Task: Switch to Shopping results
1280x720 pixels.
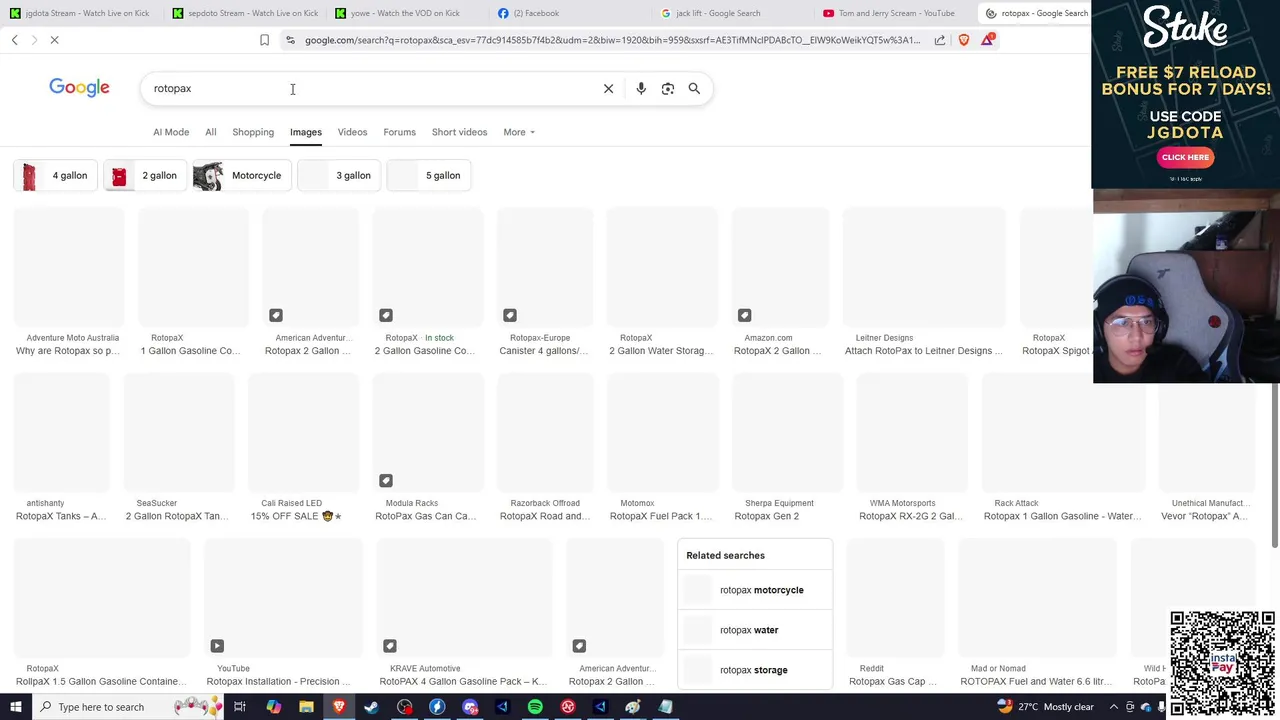Action: [253, 132]
